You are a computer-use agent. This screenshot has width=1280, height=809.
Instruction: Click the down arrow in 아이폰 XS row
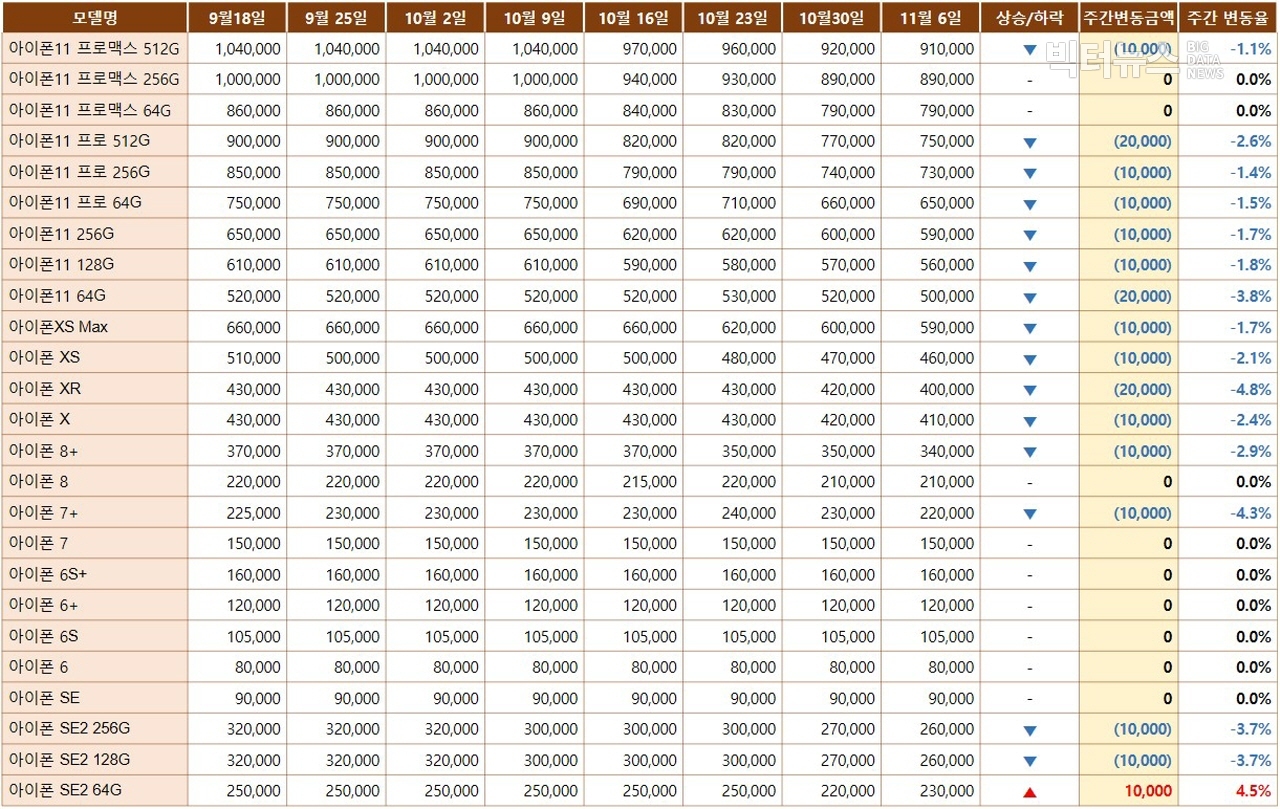pyautogui.click(x=1030, y=360)
